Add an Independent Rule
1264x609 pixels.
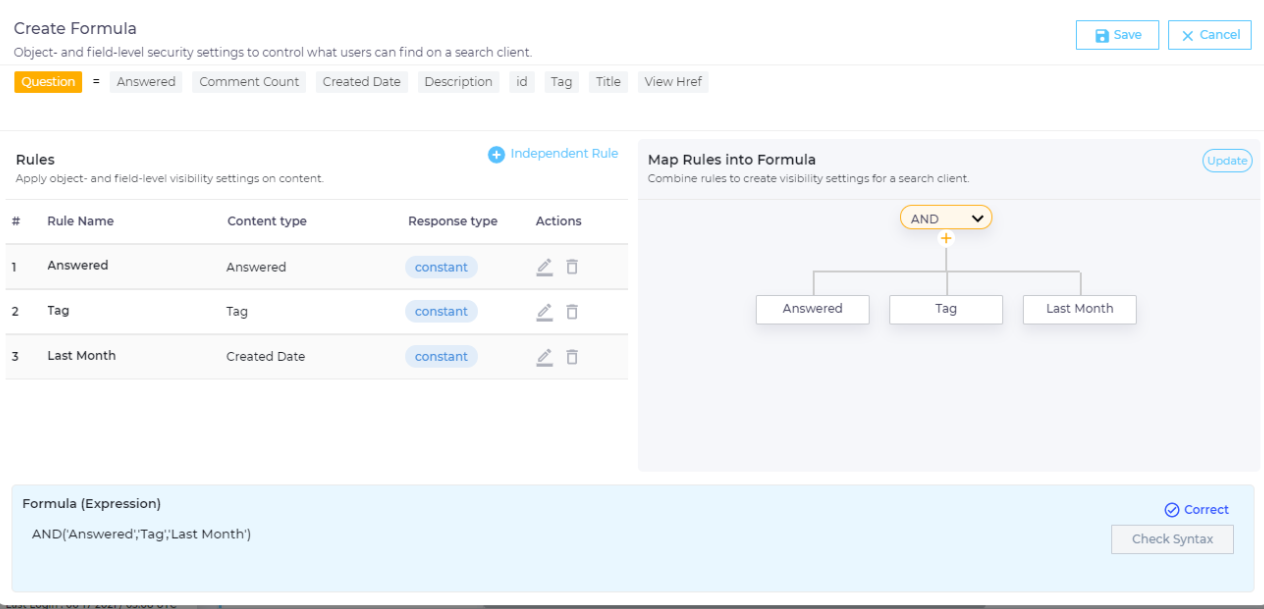553,154
